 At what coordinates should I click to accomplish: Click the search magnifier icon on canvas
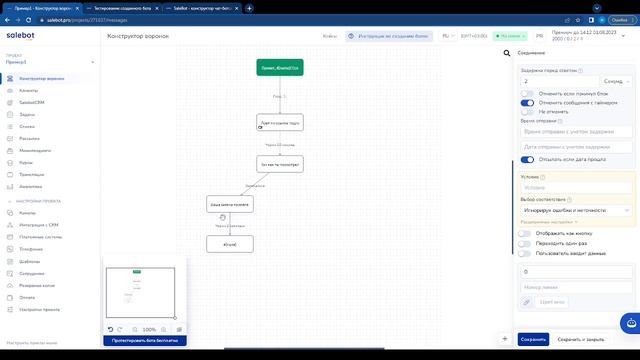pos(507,53)
